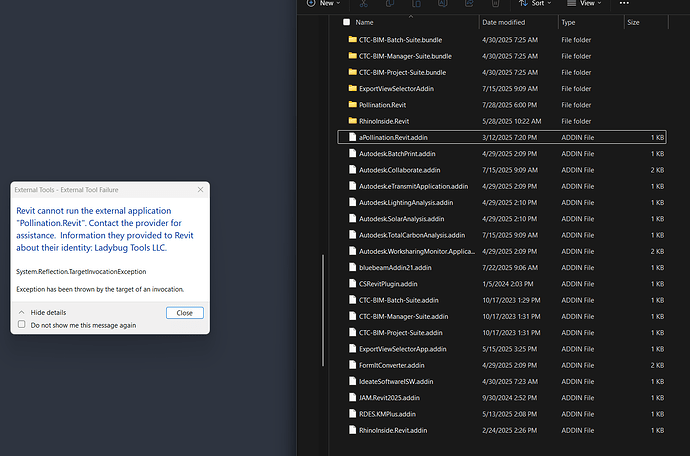Screen dimensions: 690x456
Task: Click the file icon of Autodesk.LightingAnalysis.addin
Action: click(x=352, y=202)
